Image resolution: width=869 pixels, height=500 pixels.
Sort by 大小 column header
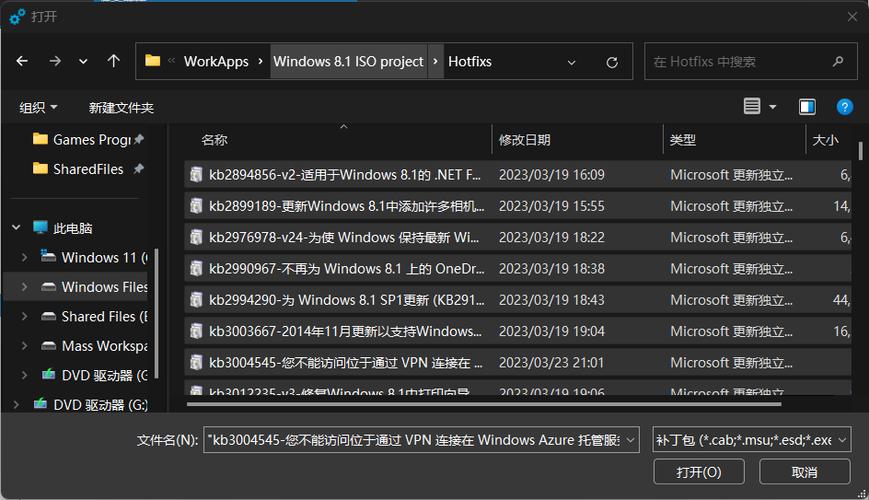point(825,140)
